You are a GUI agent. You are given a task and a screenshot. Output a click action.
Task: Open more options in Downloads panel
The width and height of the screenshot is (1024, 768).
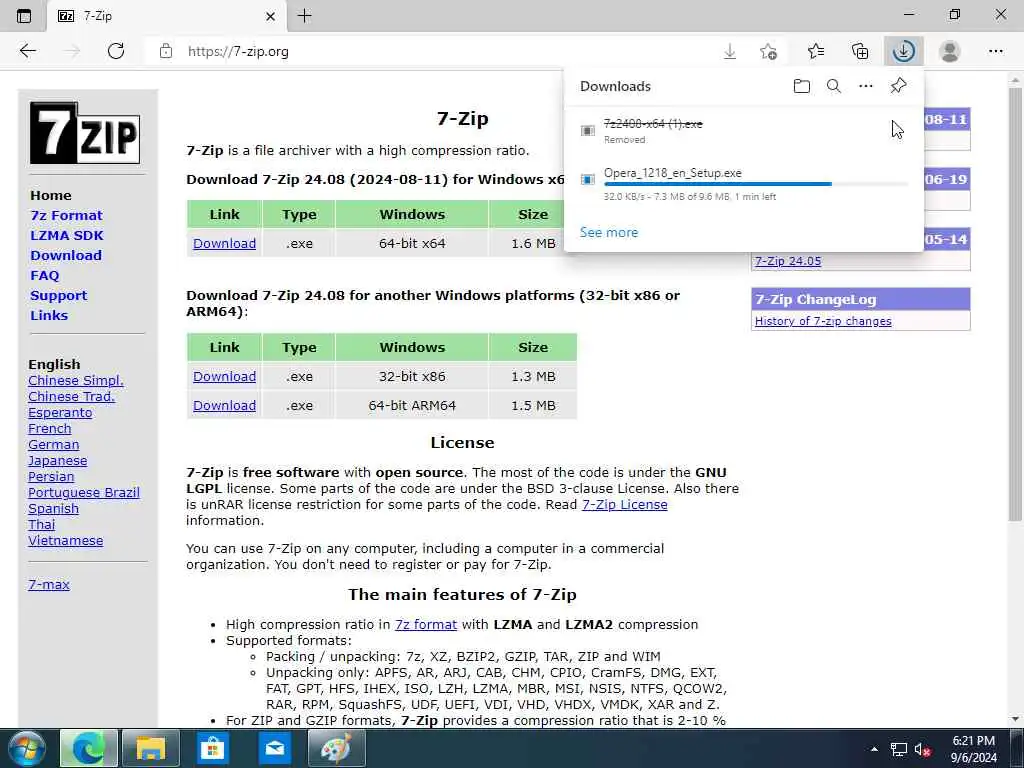click(866, 86)
